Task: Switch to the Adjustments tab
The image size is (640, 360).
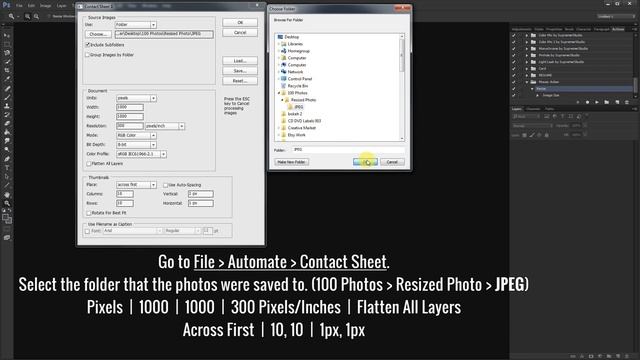Action: pos(522,29)
